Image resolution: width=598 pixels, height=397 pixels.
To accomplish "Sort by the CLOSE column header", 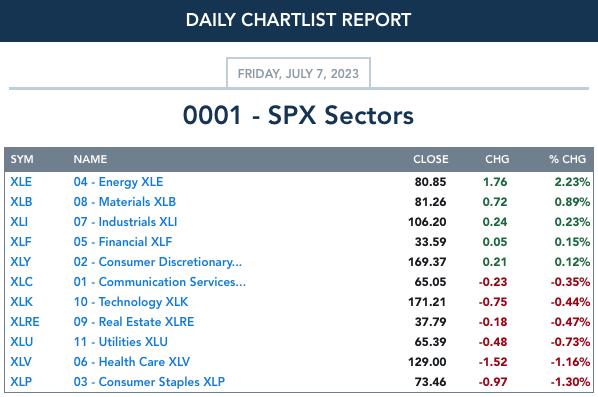I will click(431, 159).
